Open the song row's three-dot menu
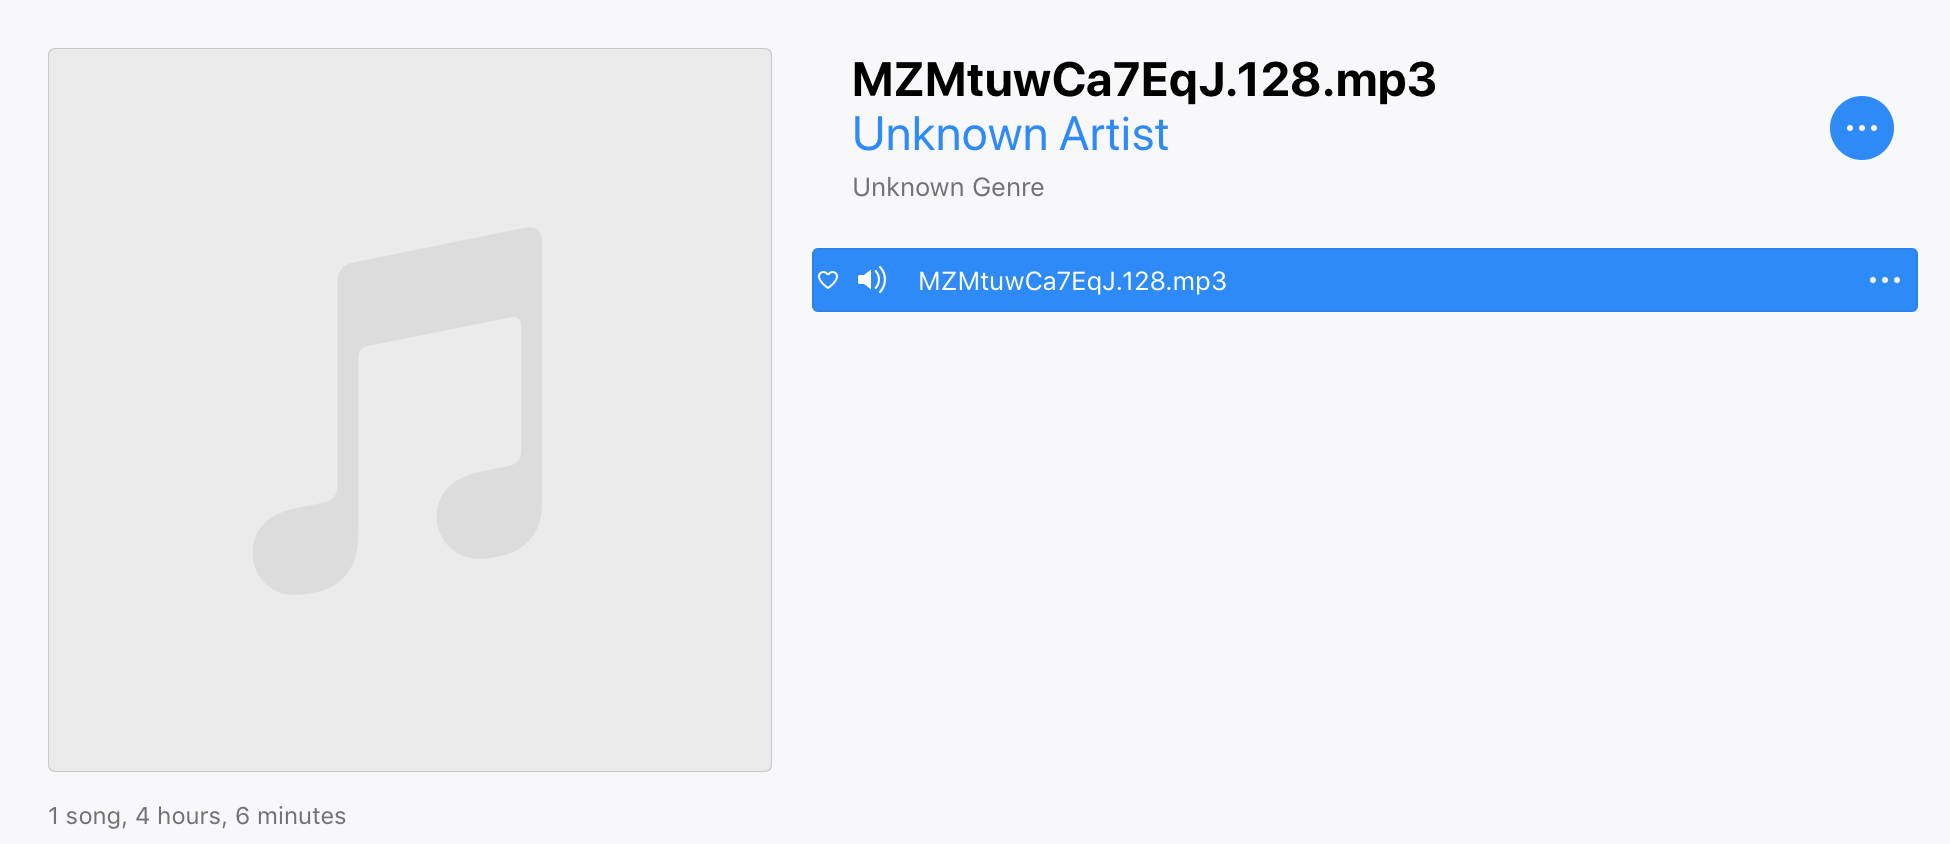This screenshot has height=844, width=1950. (x=1884, y=280)
